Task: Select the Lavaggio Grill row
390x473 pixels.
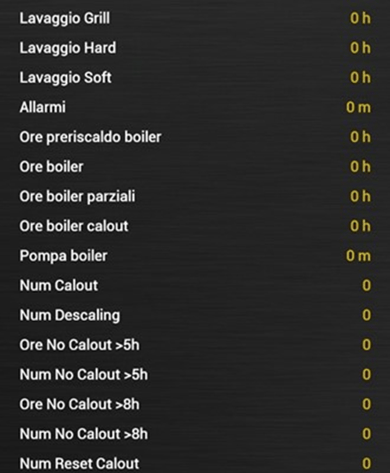Action: point(195,18)
